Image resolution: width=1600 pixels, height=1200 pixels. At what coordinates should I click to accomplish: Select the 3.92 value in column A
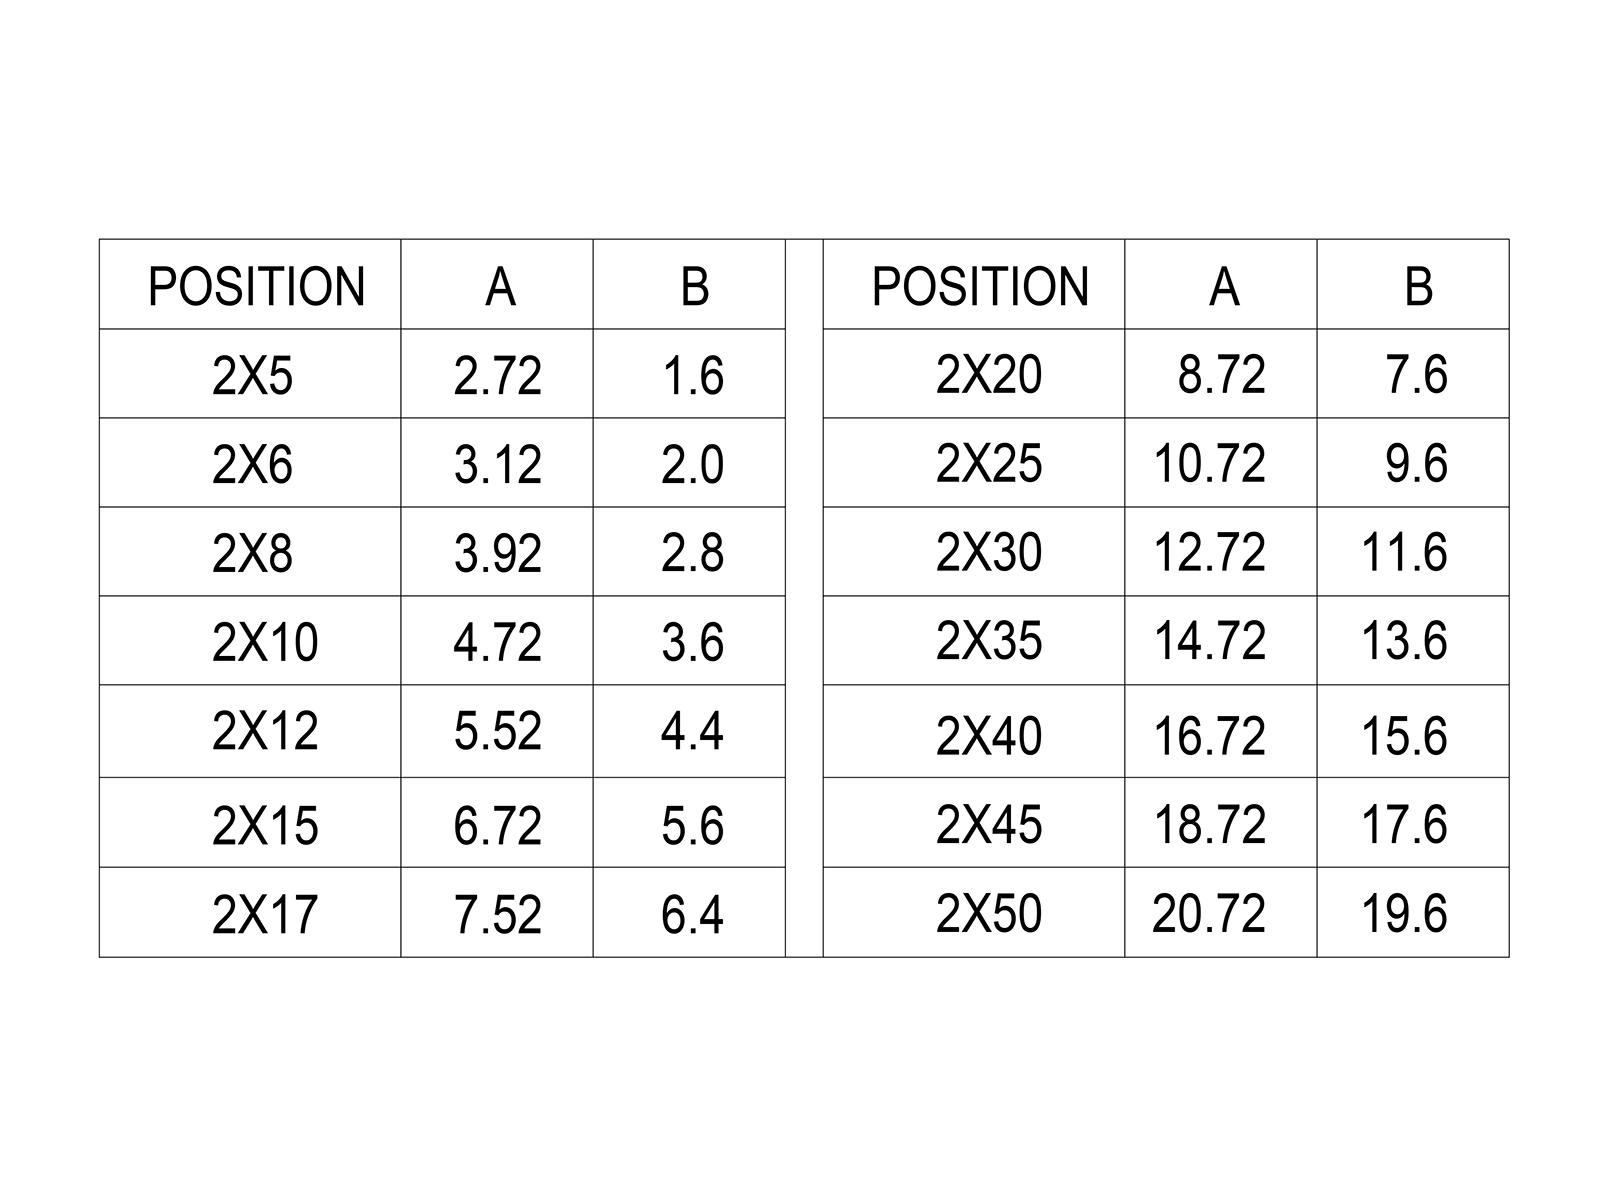point(497,554)
